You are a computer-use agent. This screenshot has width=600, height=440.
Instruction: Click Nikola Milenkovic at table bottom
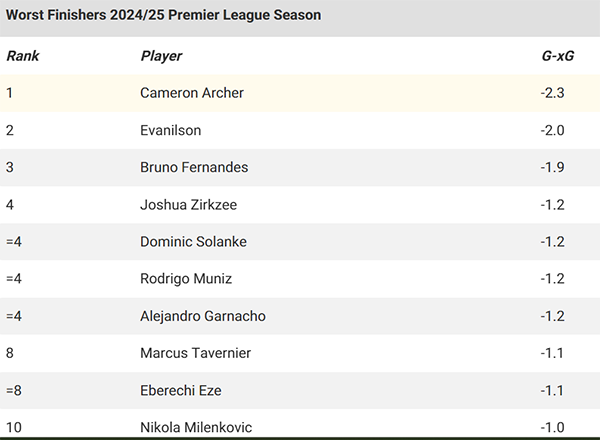196,428
